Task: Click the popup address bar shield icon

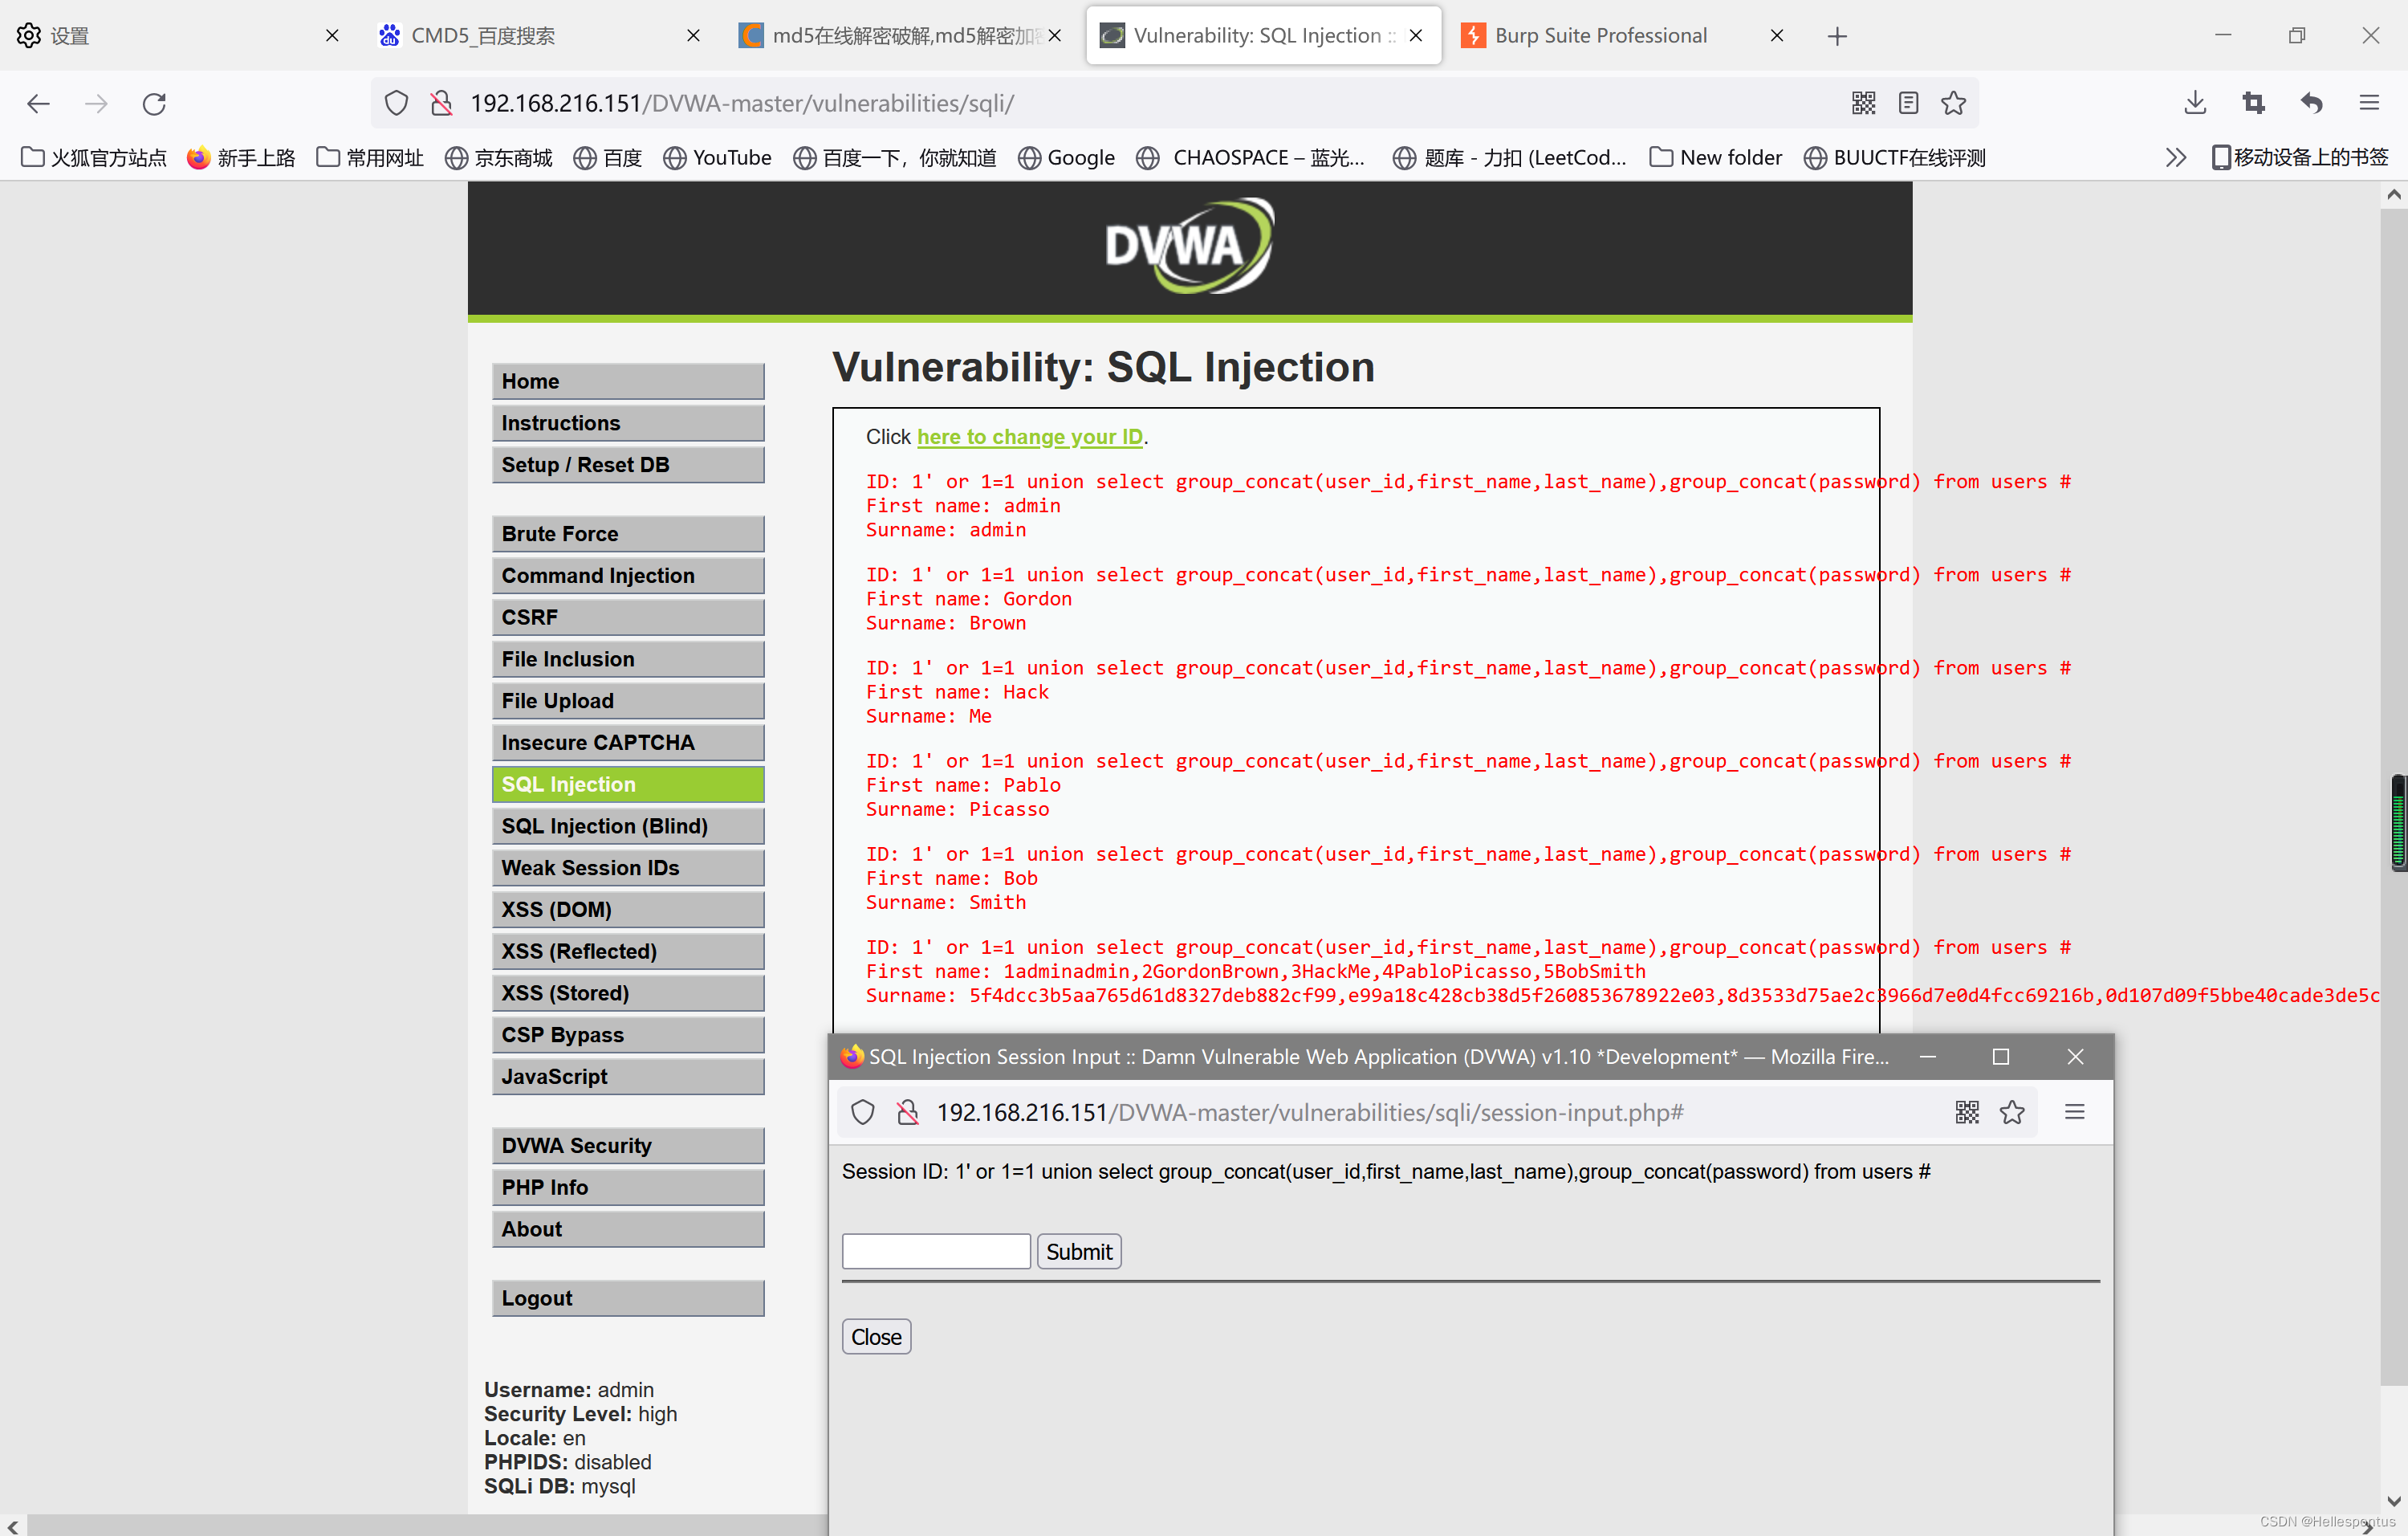Action: [x=863, y=1112]
